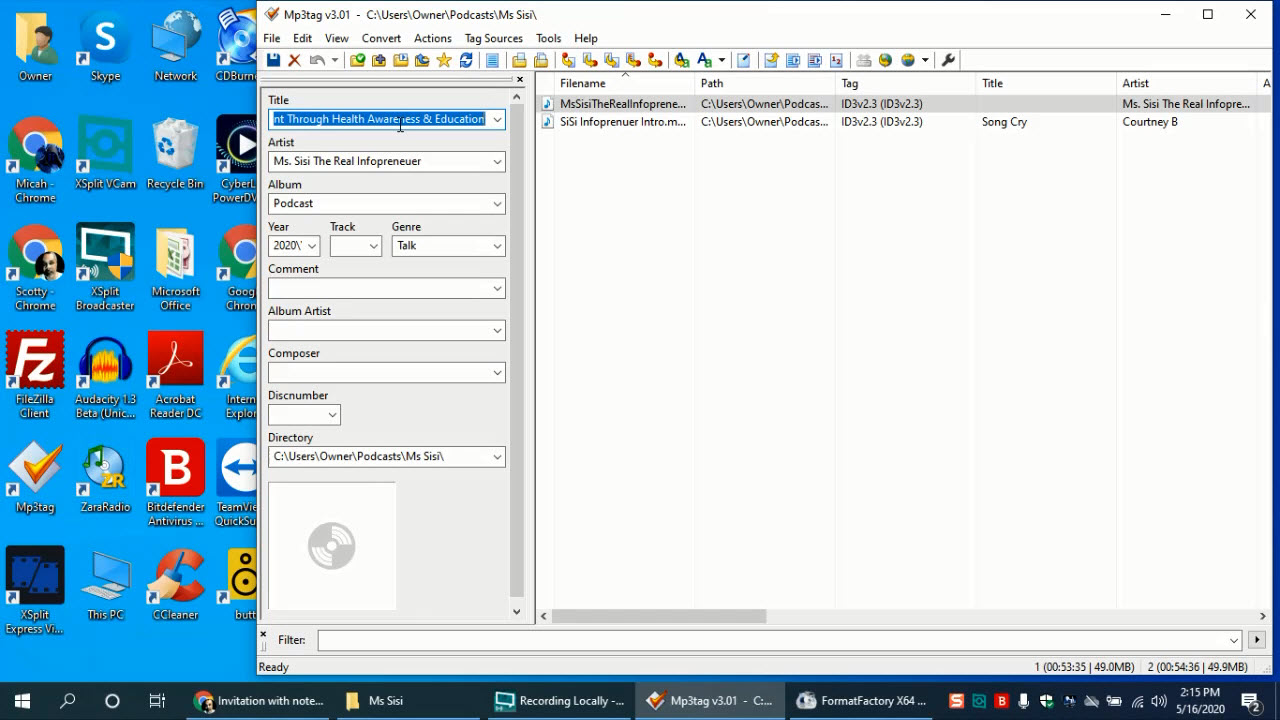Open the Album dropdown list
This screenshot has height=720, width=1280.
tap(497, 203)
